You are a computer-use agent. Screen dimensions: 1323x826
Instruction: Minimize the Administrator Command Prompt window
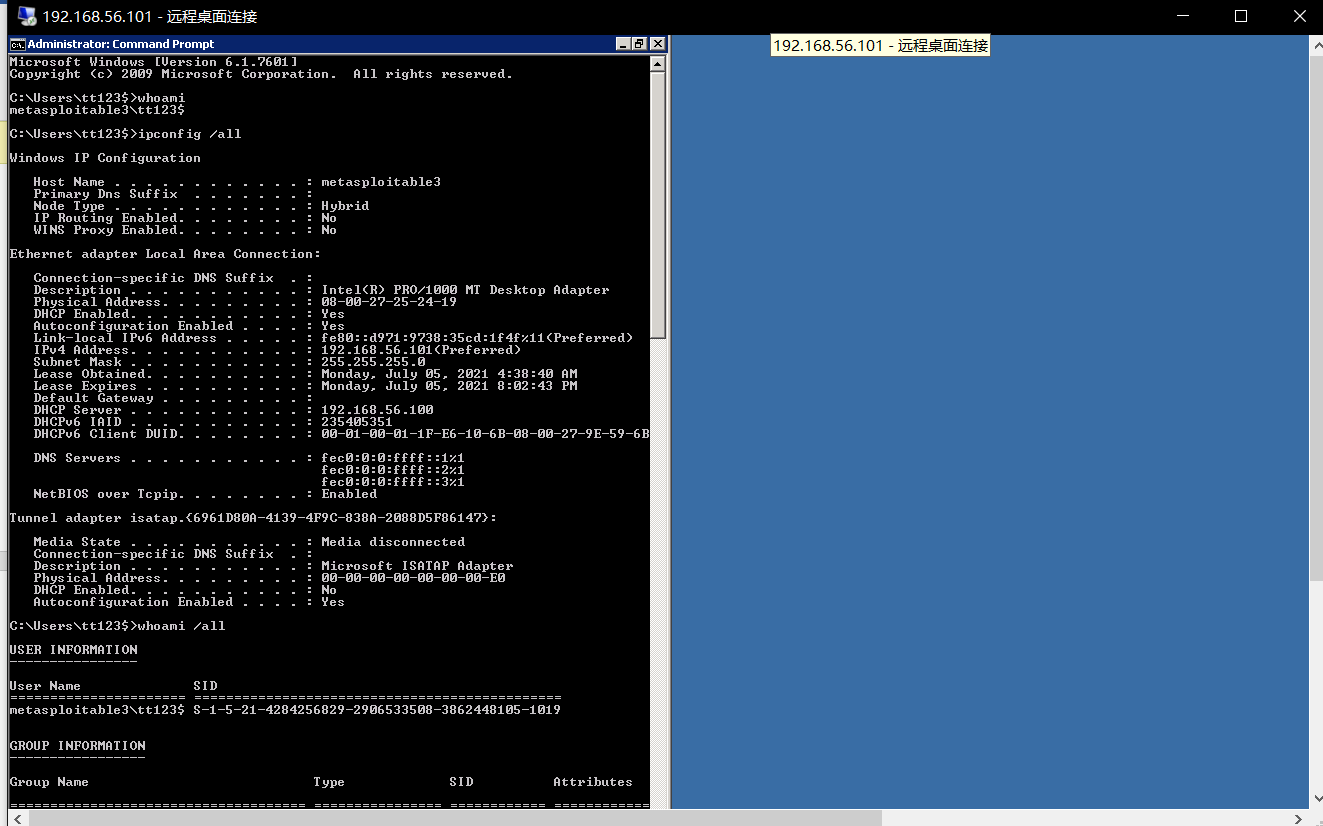tap(623, 44)
